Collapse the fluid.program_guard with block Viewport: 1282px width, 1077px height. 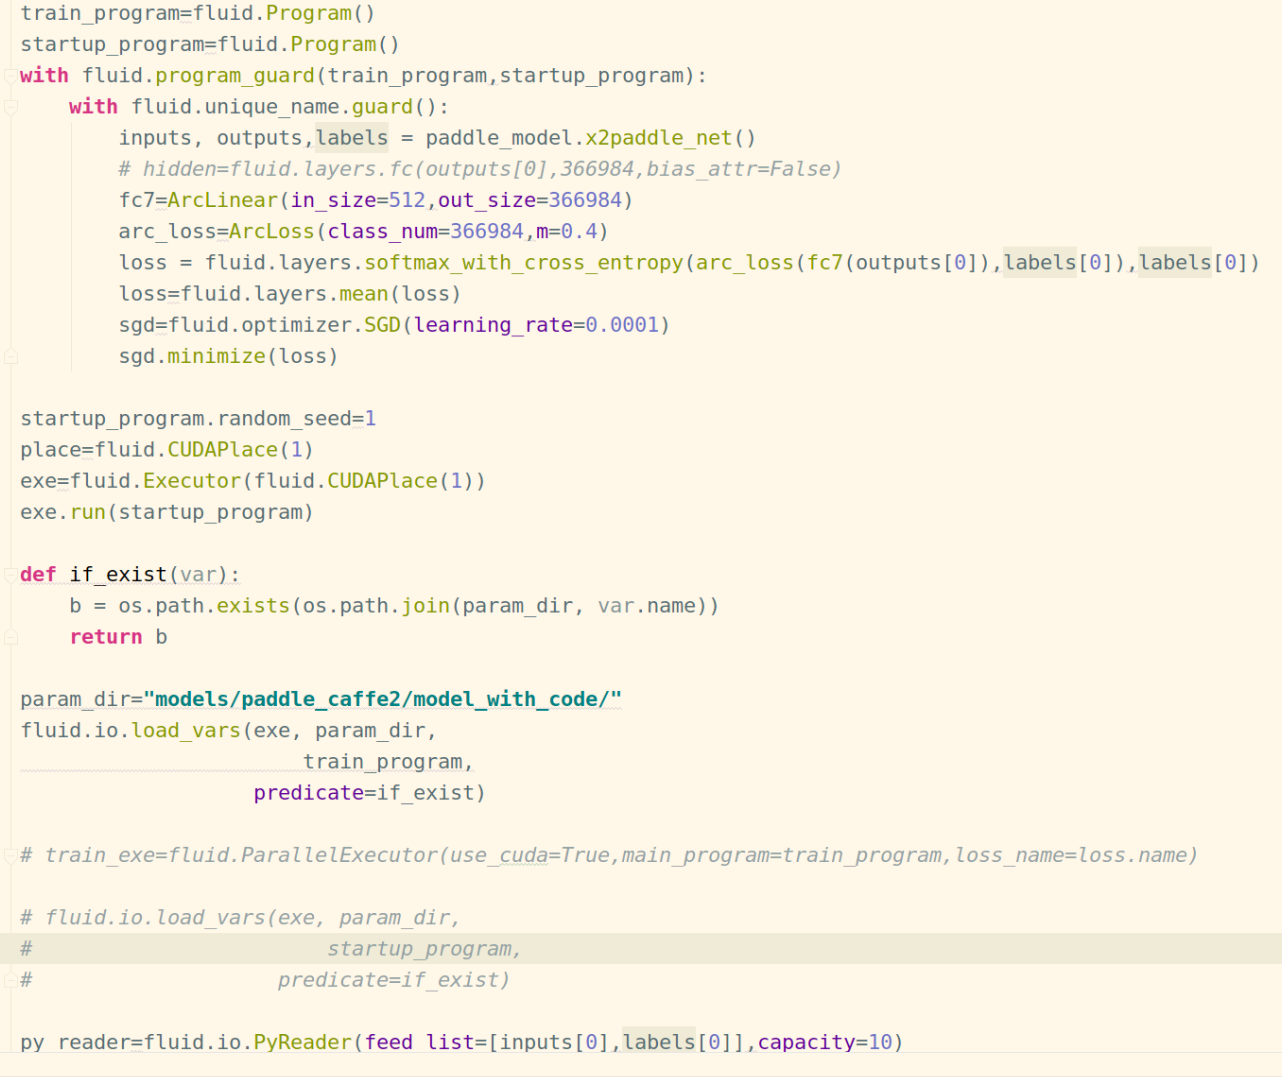coord(9,75)
